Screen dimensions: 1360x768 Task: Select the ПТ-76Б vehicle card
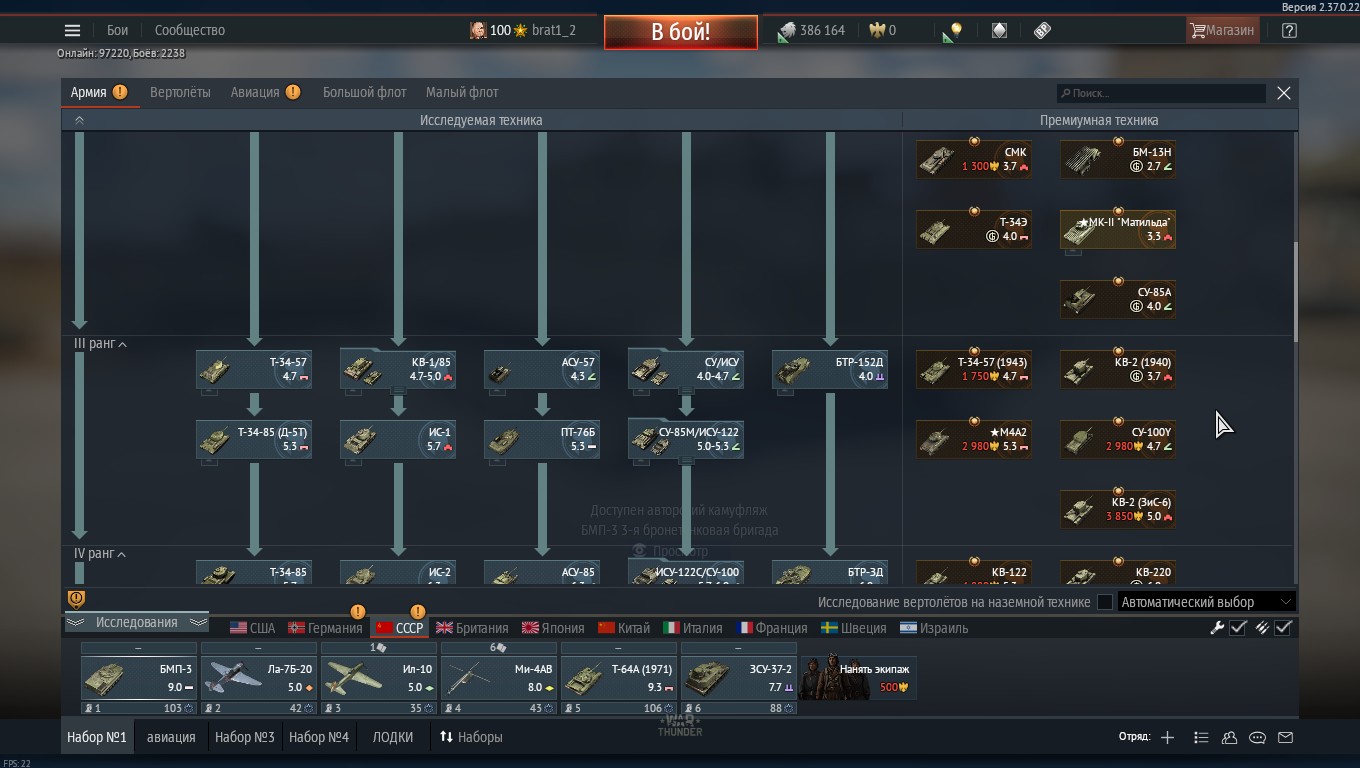(x=542, y=439)
